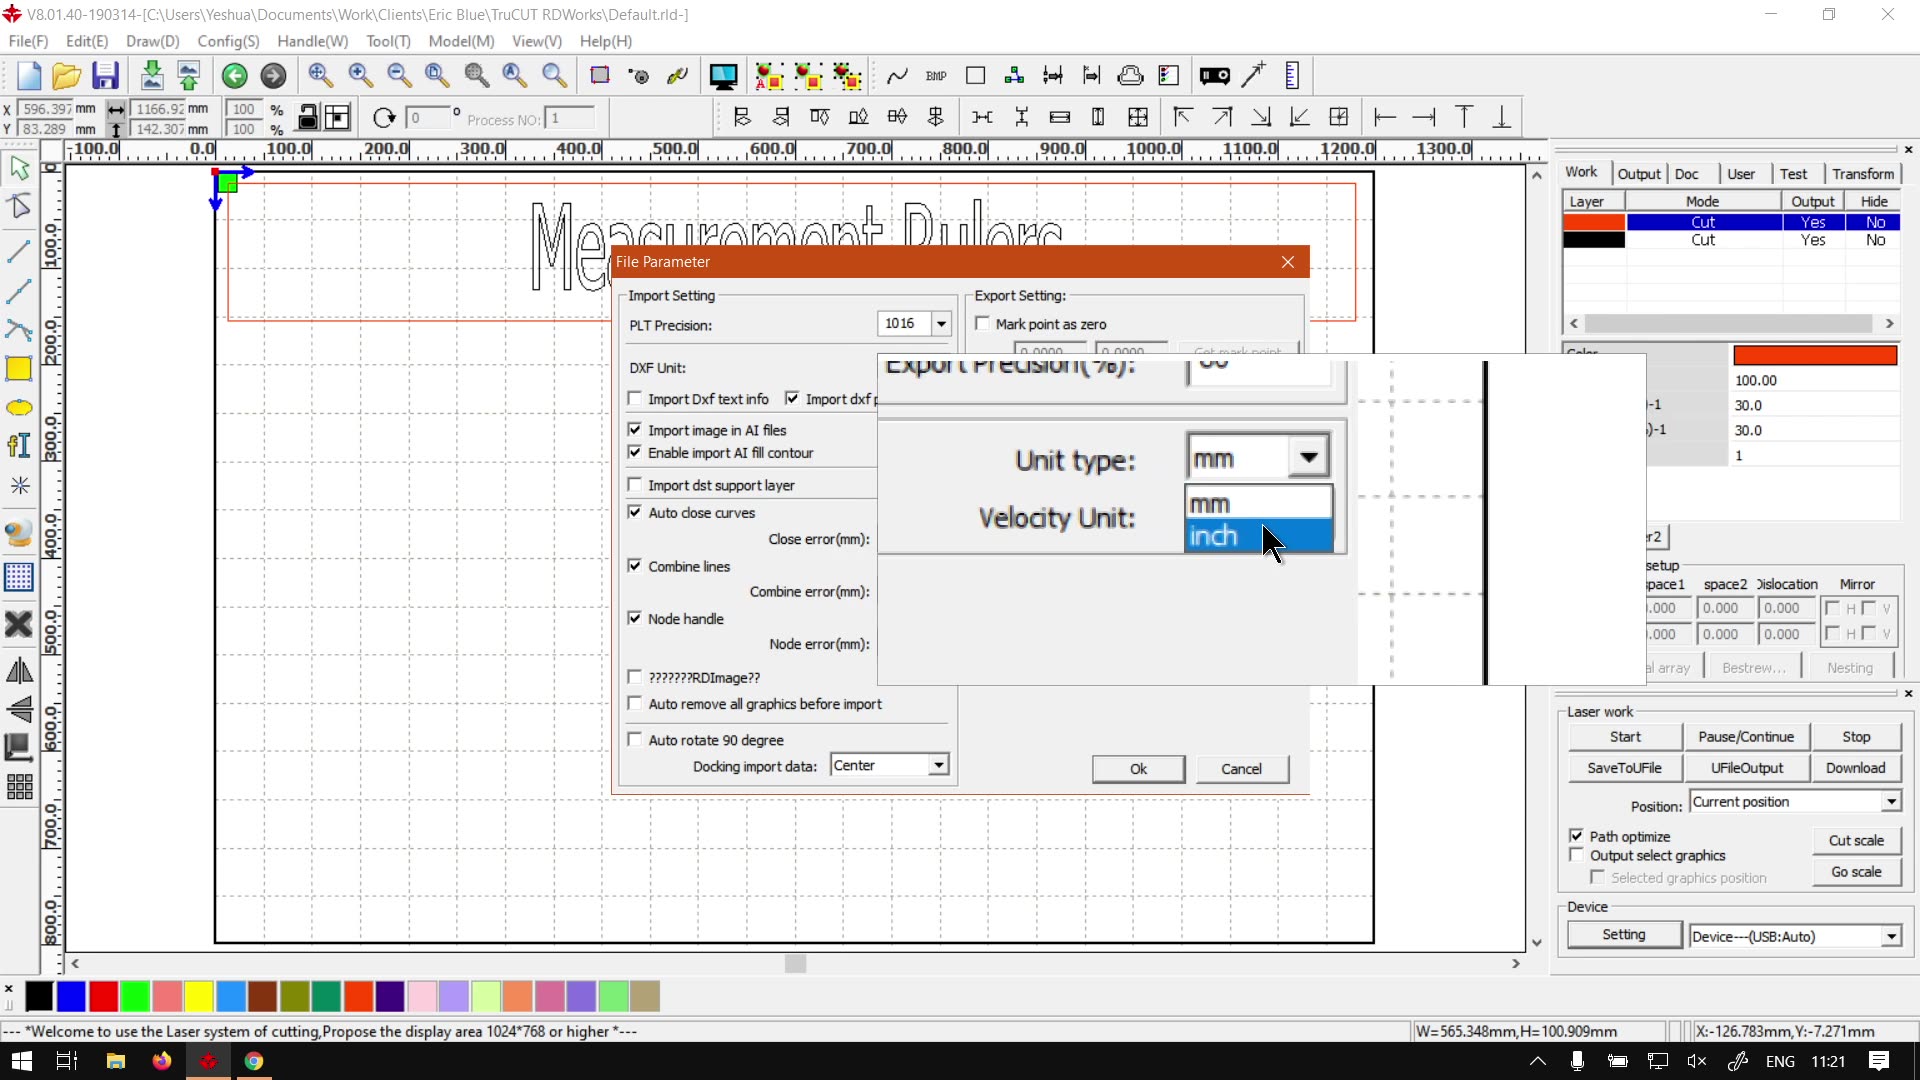Select the rectangle drawing tool
Viewport: 1920px width, 1080px height.
coord(19,369)
